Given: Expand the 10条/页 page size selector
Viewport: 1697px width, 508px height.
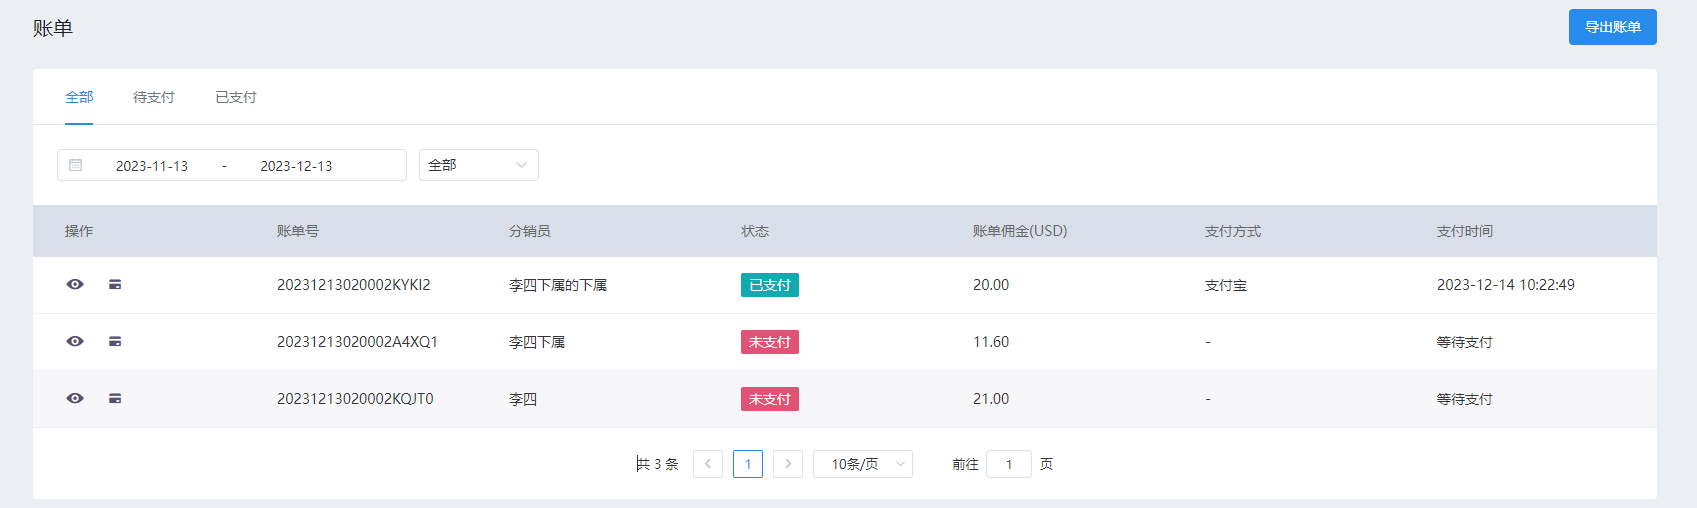Looking at the screenshot, I should pos(863,464).
